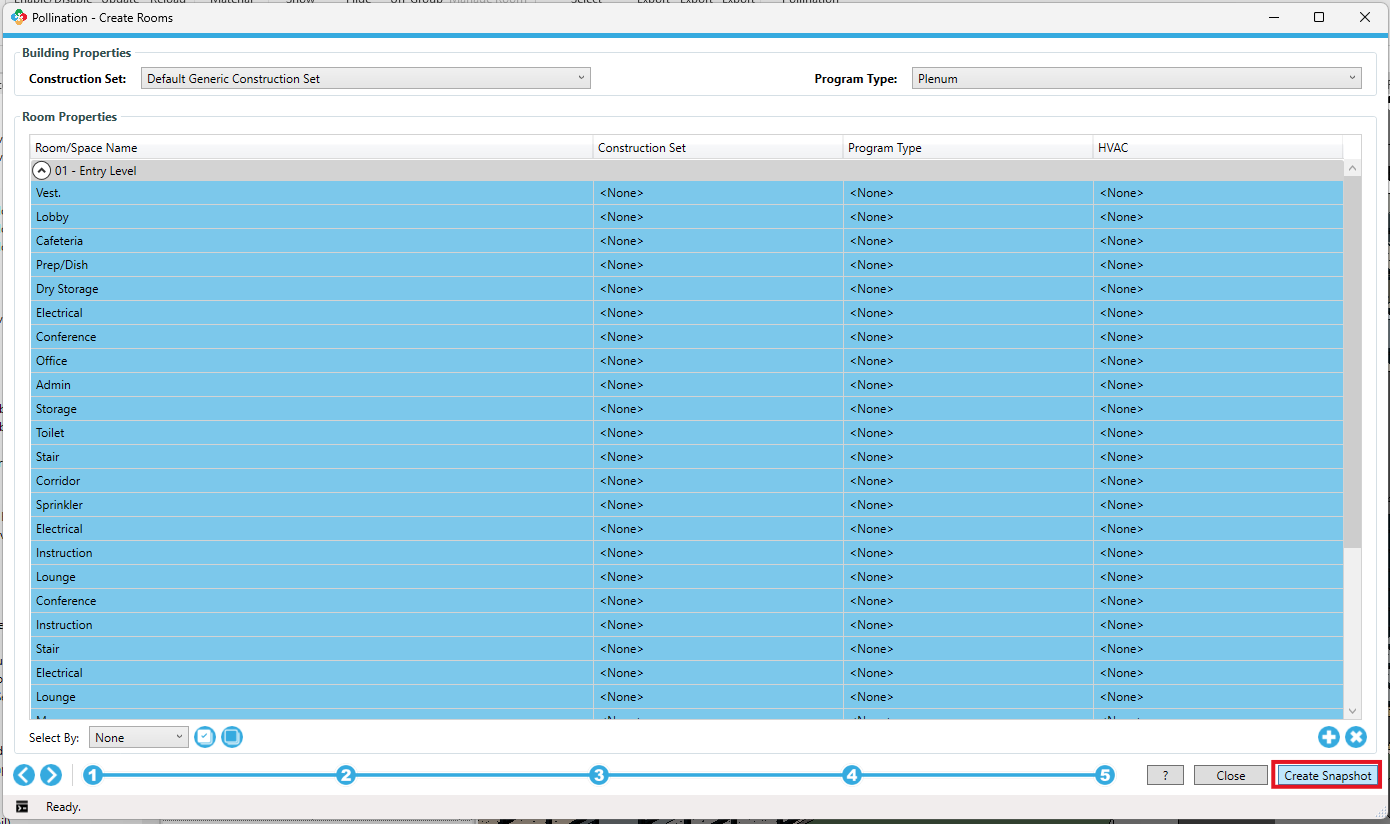The height and width of the screenshot is (824, 1390).
Task: Click the blue X remove icon
Action: click(1355, 737)
